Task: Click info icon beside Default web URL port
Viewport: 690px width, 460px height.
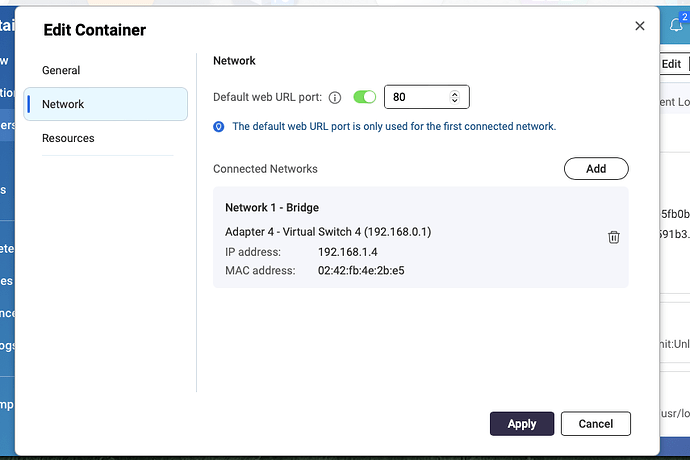Action: tap(335, 98)
